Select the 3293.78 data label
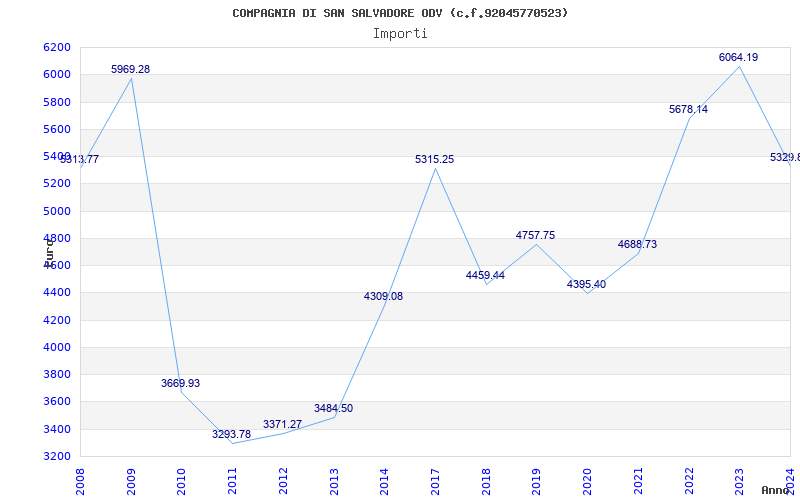The height and width of the screenshot is (500, 800). (232, 434)
